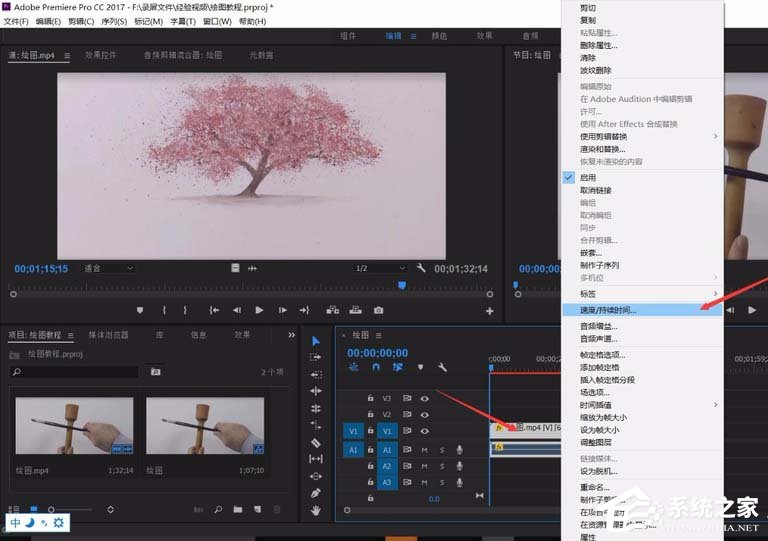Select the 绘图.mp4 thumbnail in the project bin
The width and height of the screenshot is (768, 541).
pyautogui.click(x=74, y=427)
